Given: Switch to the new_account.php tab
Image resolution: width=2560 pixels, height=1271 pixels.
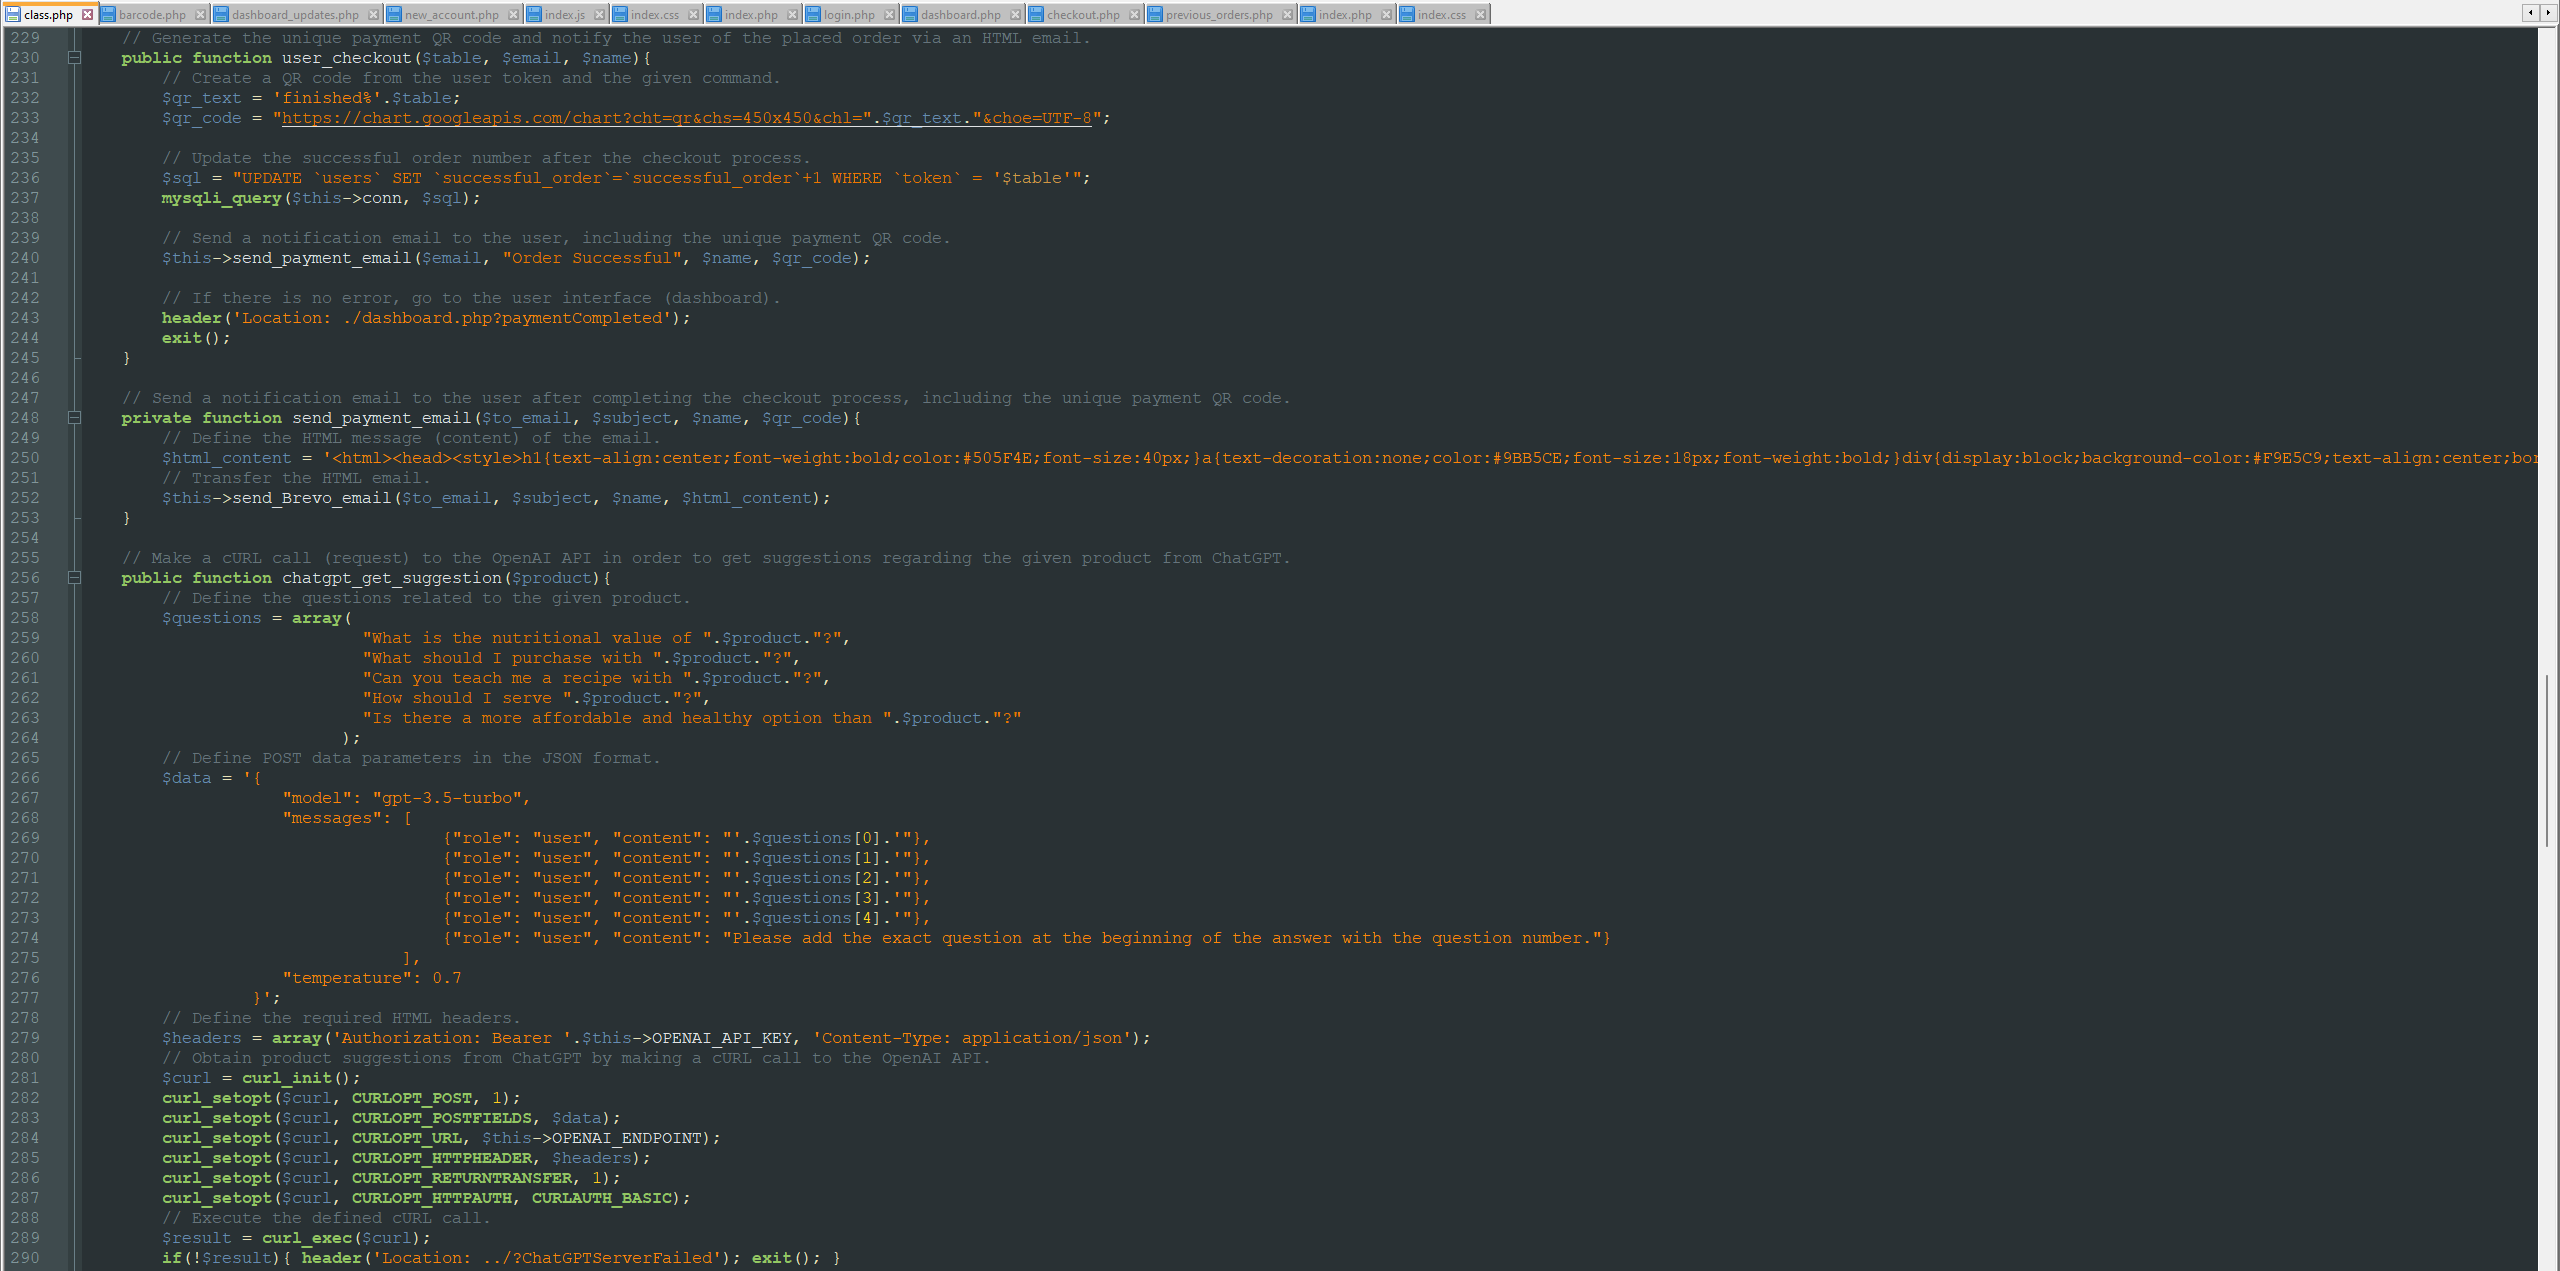Looking at the screenshot, I should point(450,14).
